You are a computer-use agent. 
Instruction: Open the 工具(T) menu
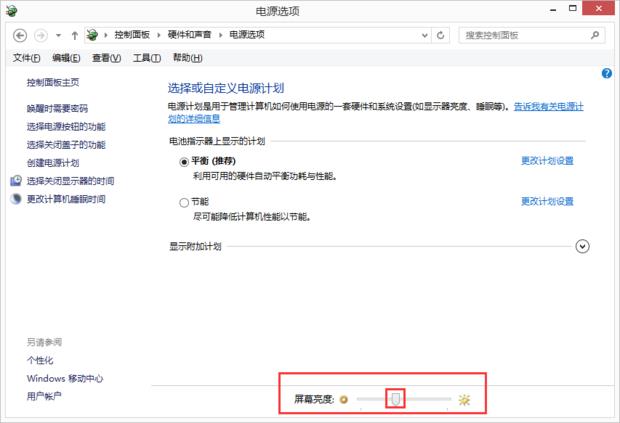(147, 58)
